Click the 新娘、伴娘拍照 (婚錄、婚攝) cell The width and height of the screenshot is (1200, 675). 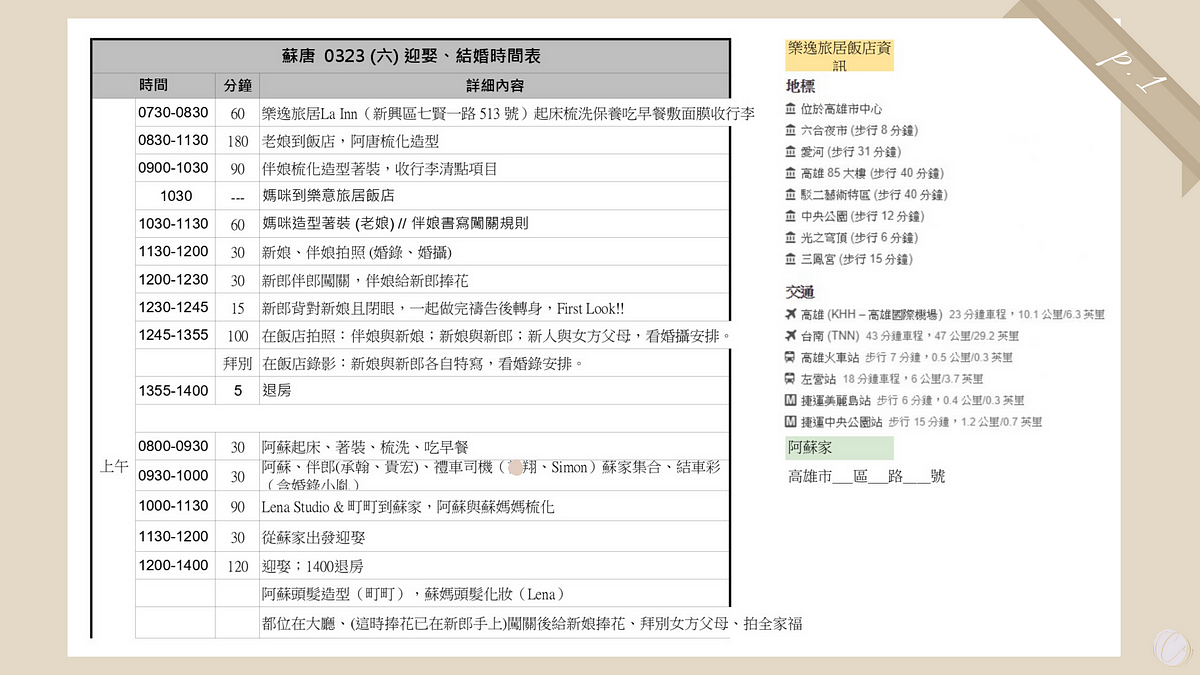point(494,252)
